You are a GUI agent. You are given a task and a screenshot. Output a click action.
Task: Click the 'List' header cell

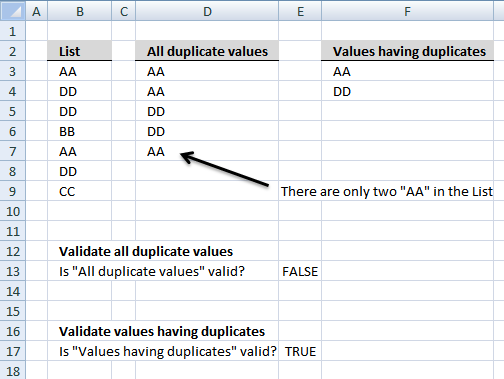pyautogui.click(x=80, y=51)
